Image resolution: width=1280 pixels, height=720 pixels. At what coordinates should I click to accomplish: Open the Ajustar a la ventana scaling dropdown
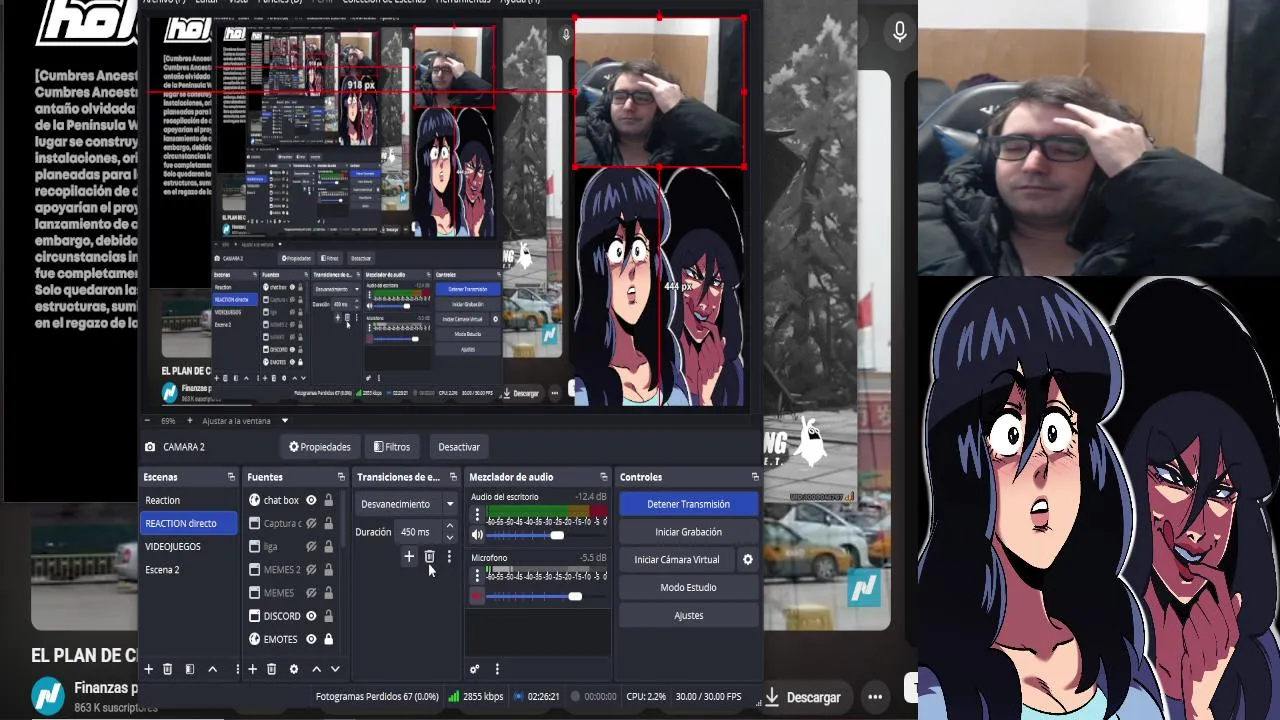point(245,421)
